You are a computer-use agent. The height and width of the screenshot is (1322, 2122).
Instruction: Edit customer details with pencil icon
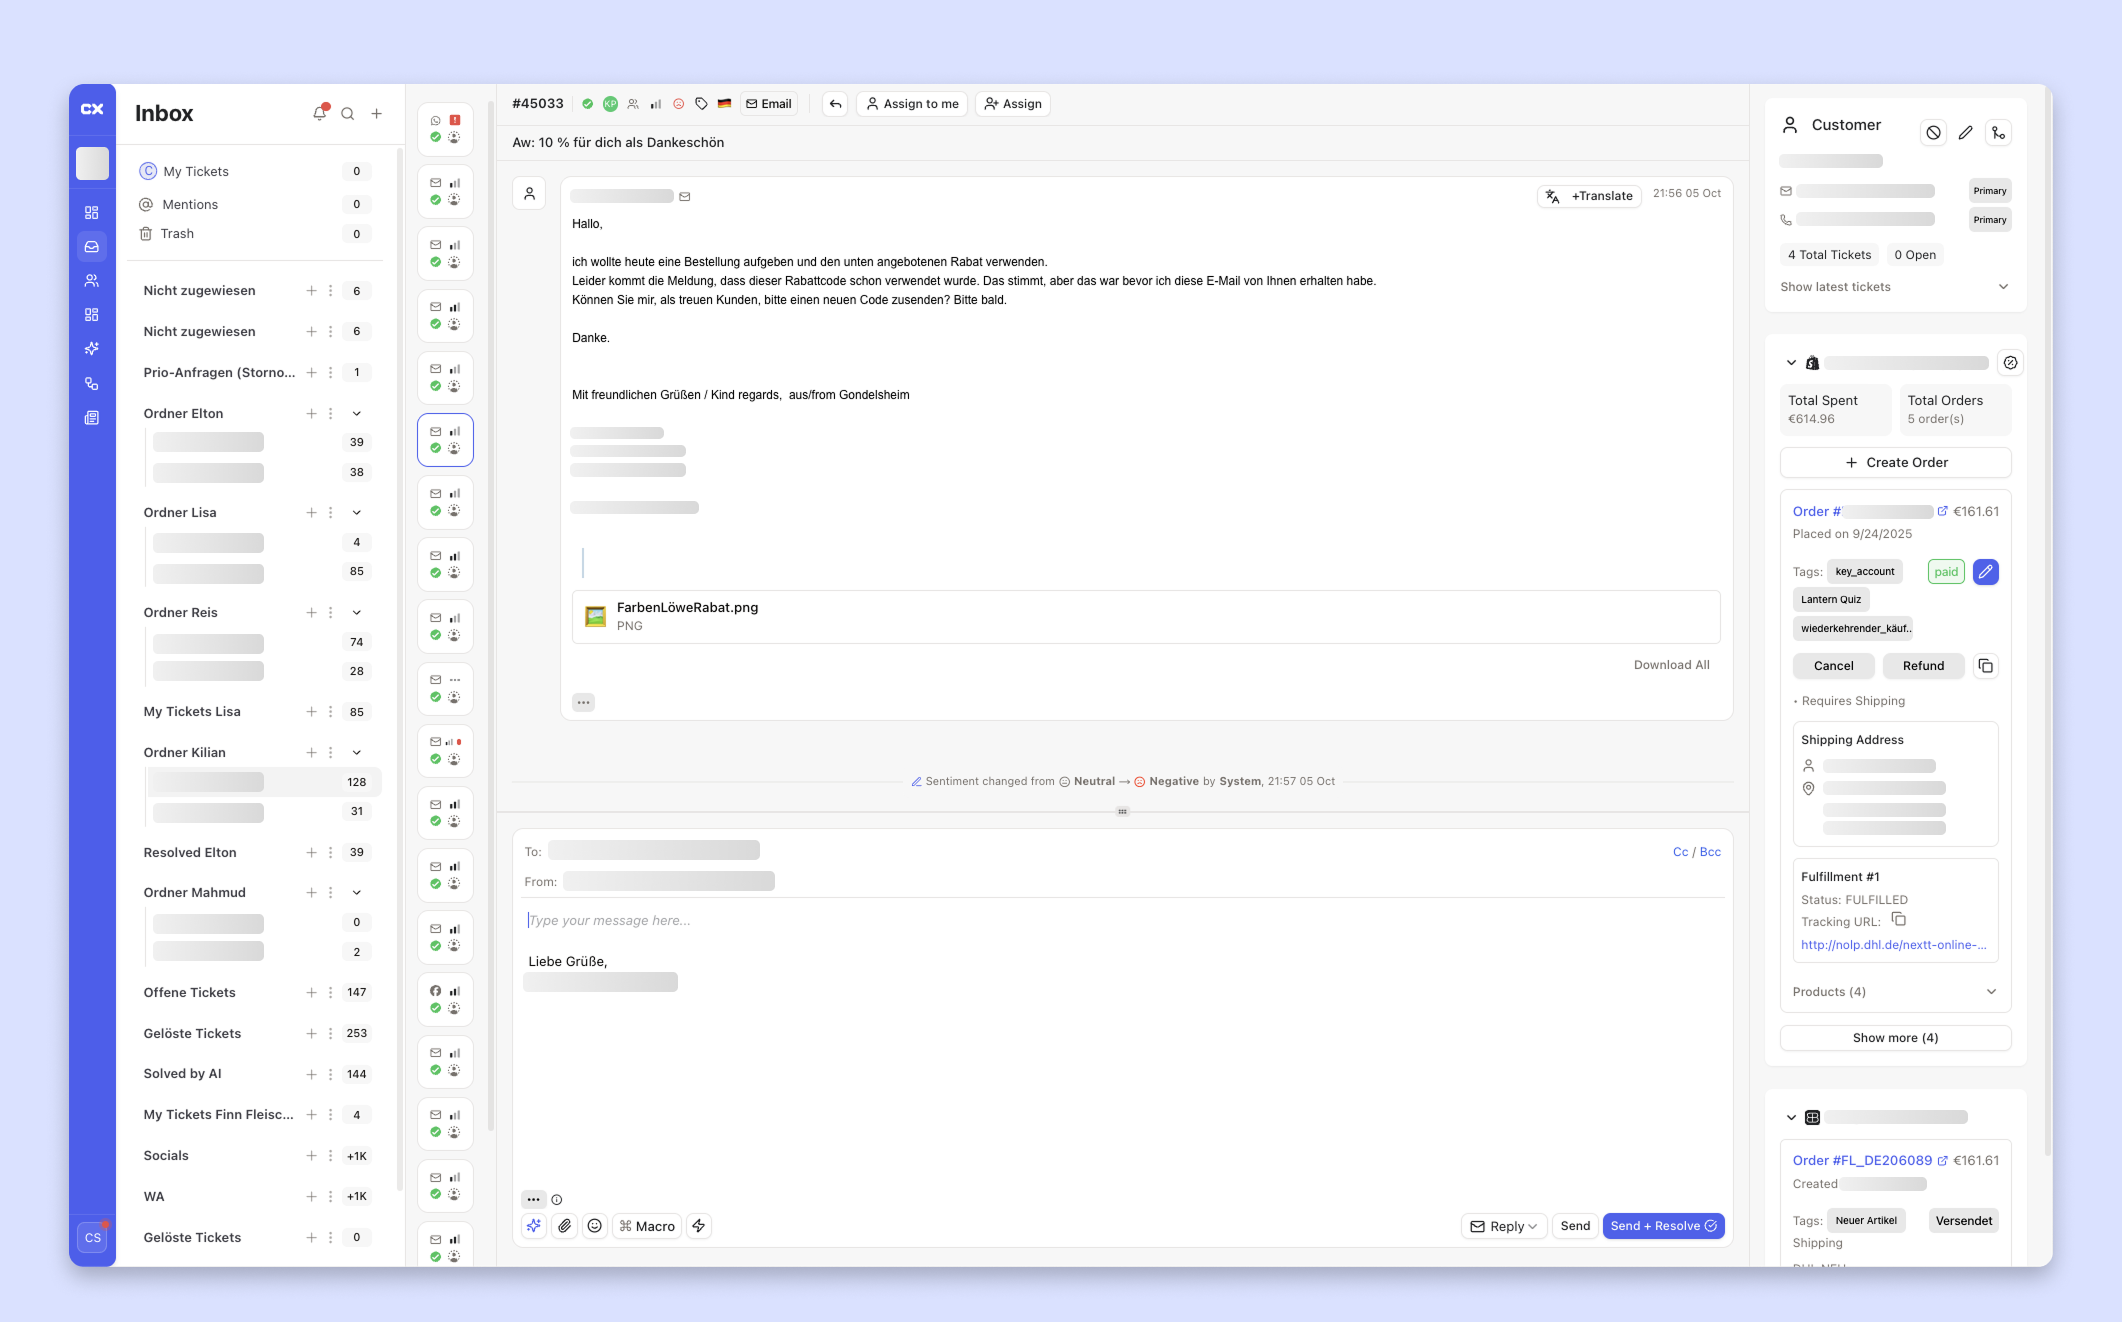[x=1965, y=133]
